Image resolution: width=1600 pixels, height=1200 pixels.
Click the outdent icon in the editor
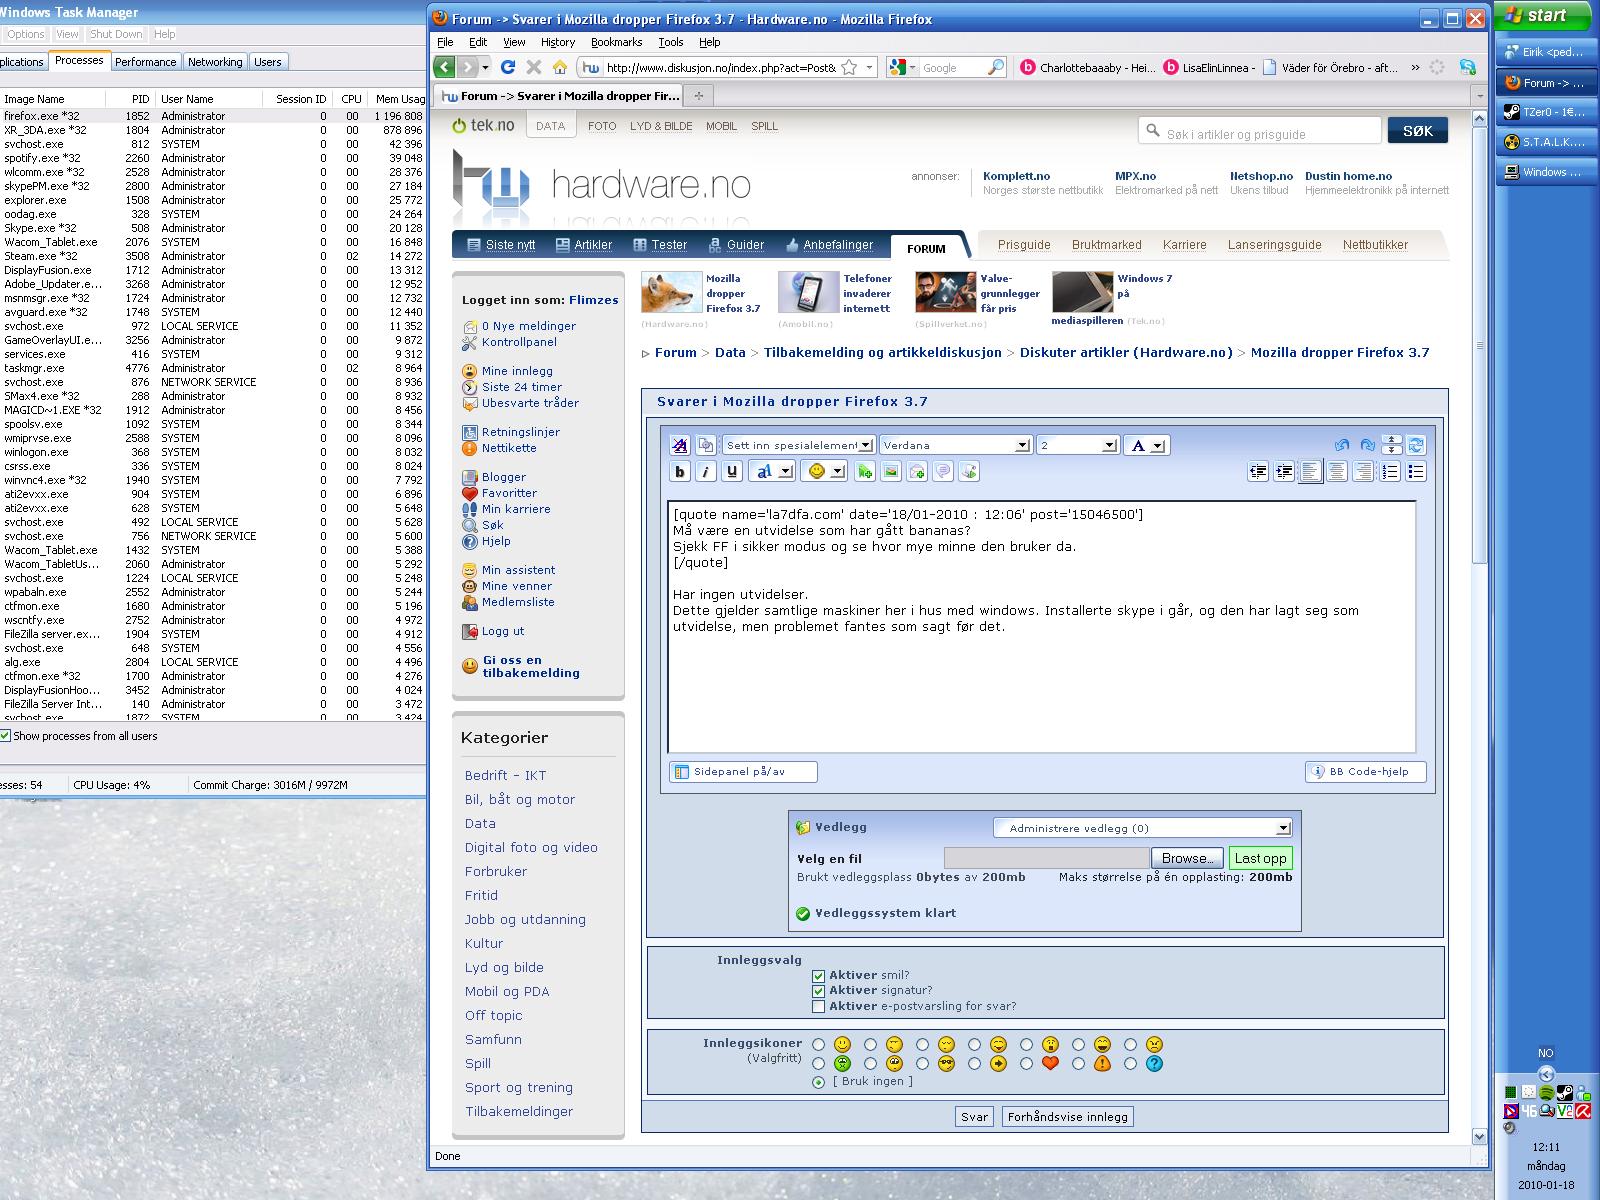click(x=1258, y=472)
